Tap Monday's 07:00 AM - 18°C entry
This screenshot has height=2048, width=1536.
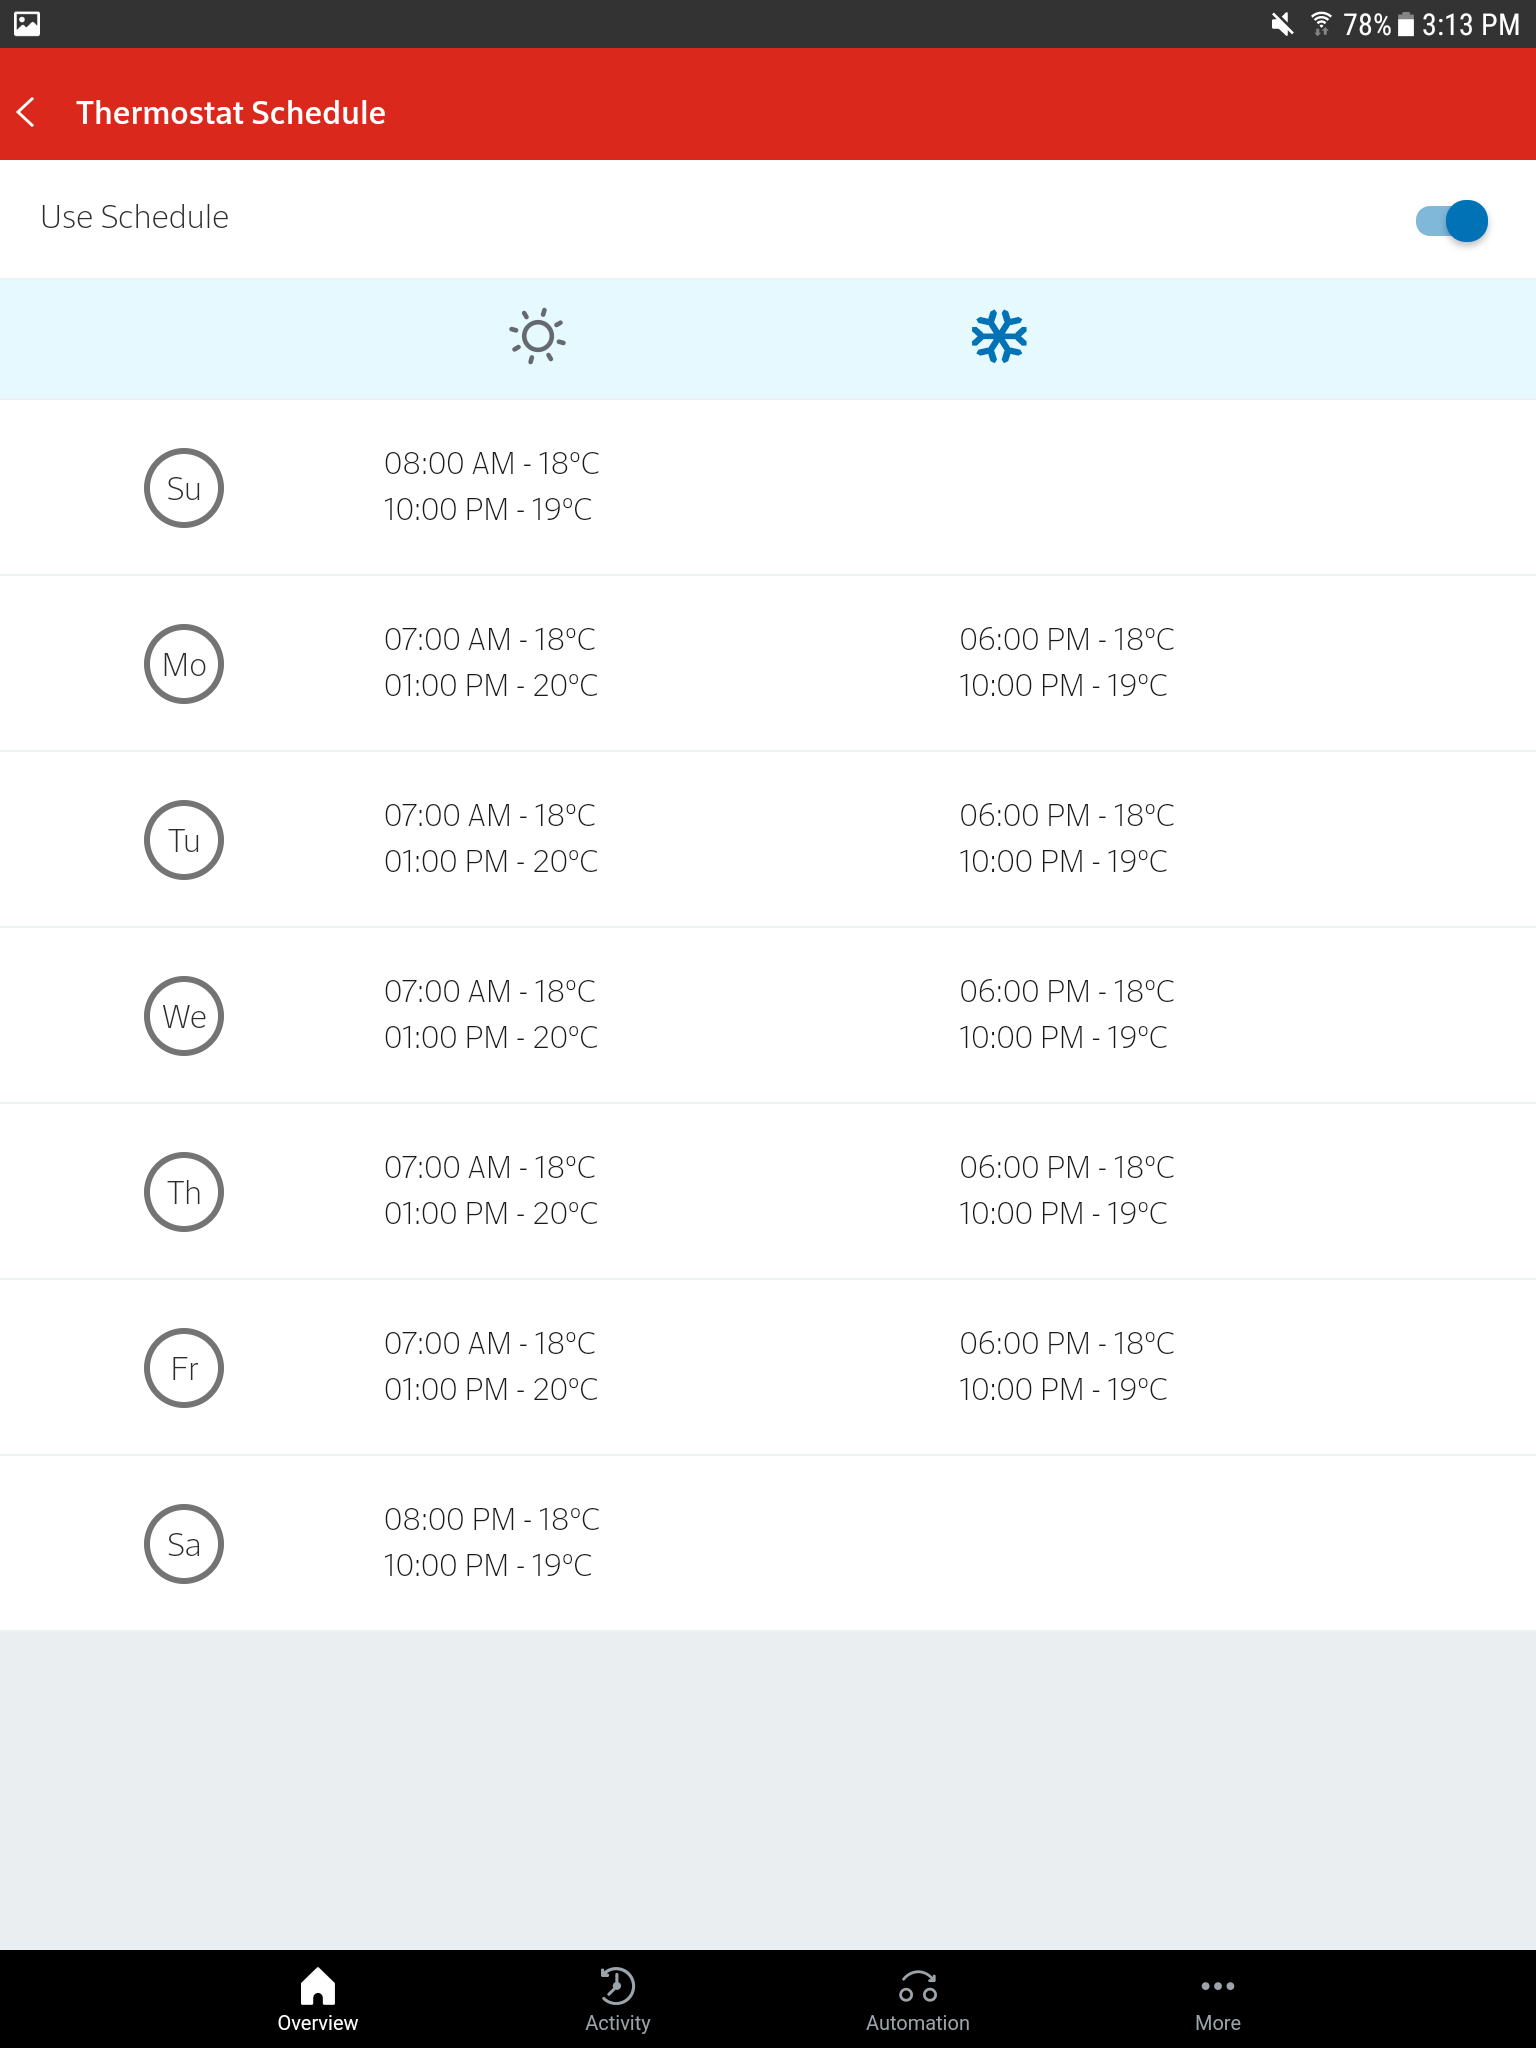coord(490,640)
